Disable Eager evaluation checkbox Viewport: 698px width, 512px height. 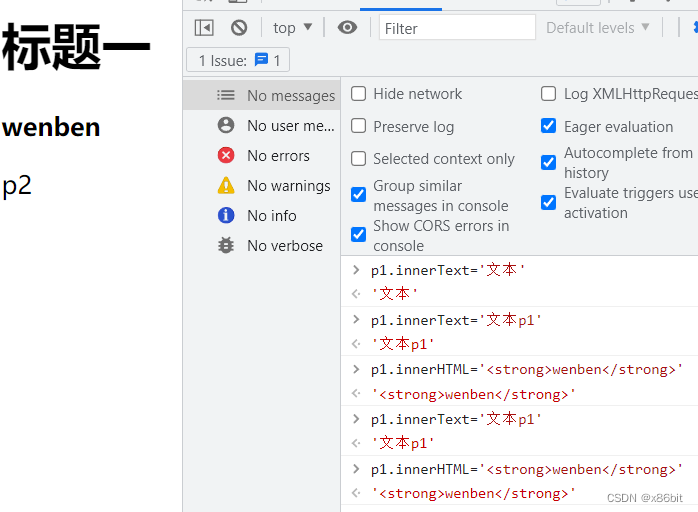pyautogui.click(x=548, y=126)
